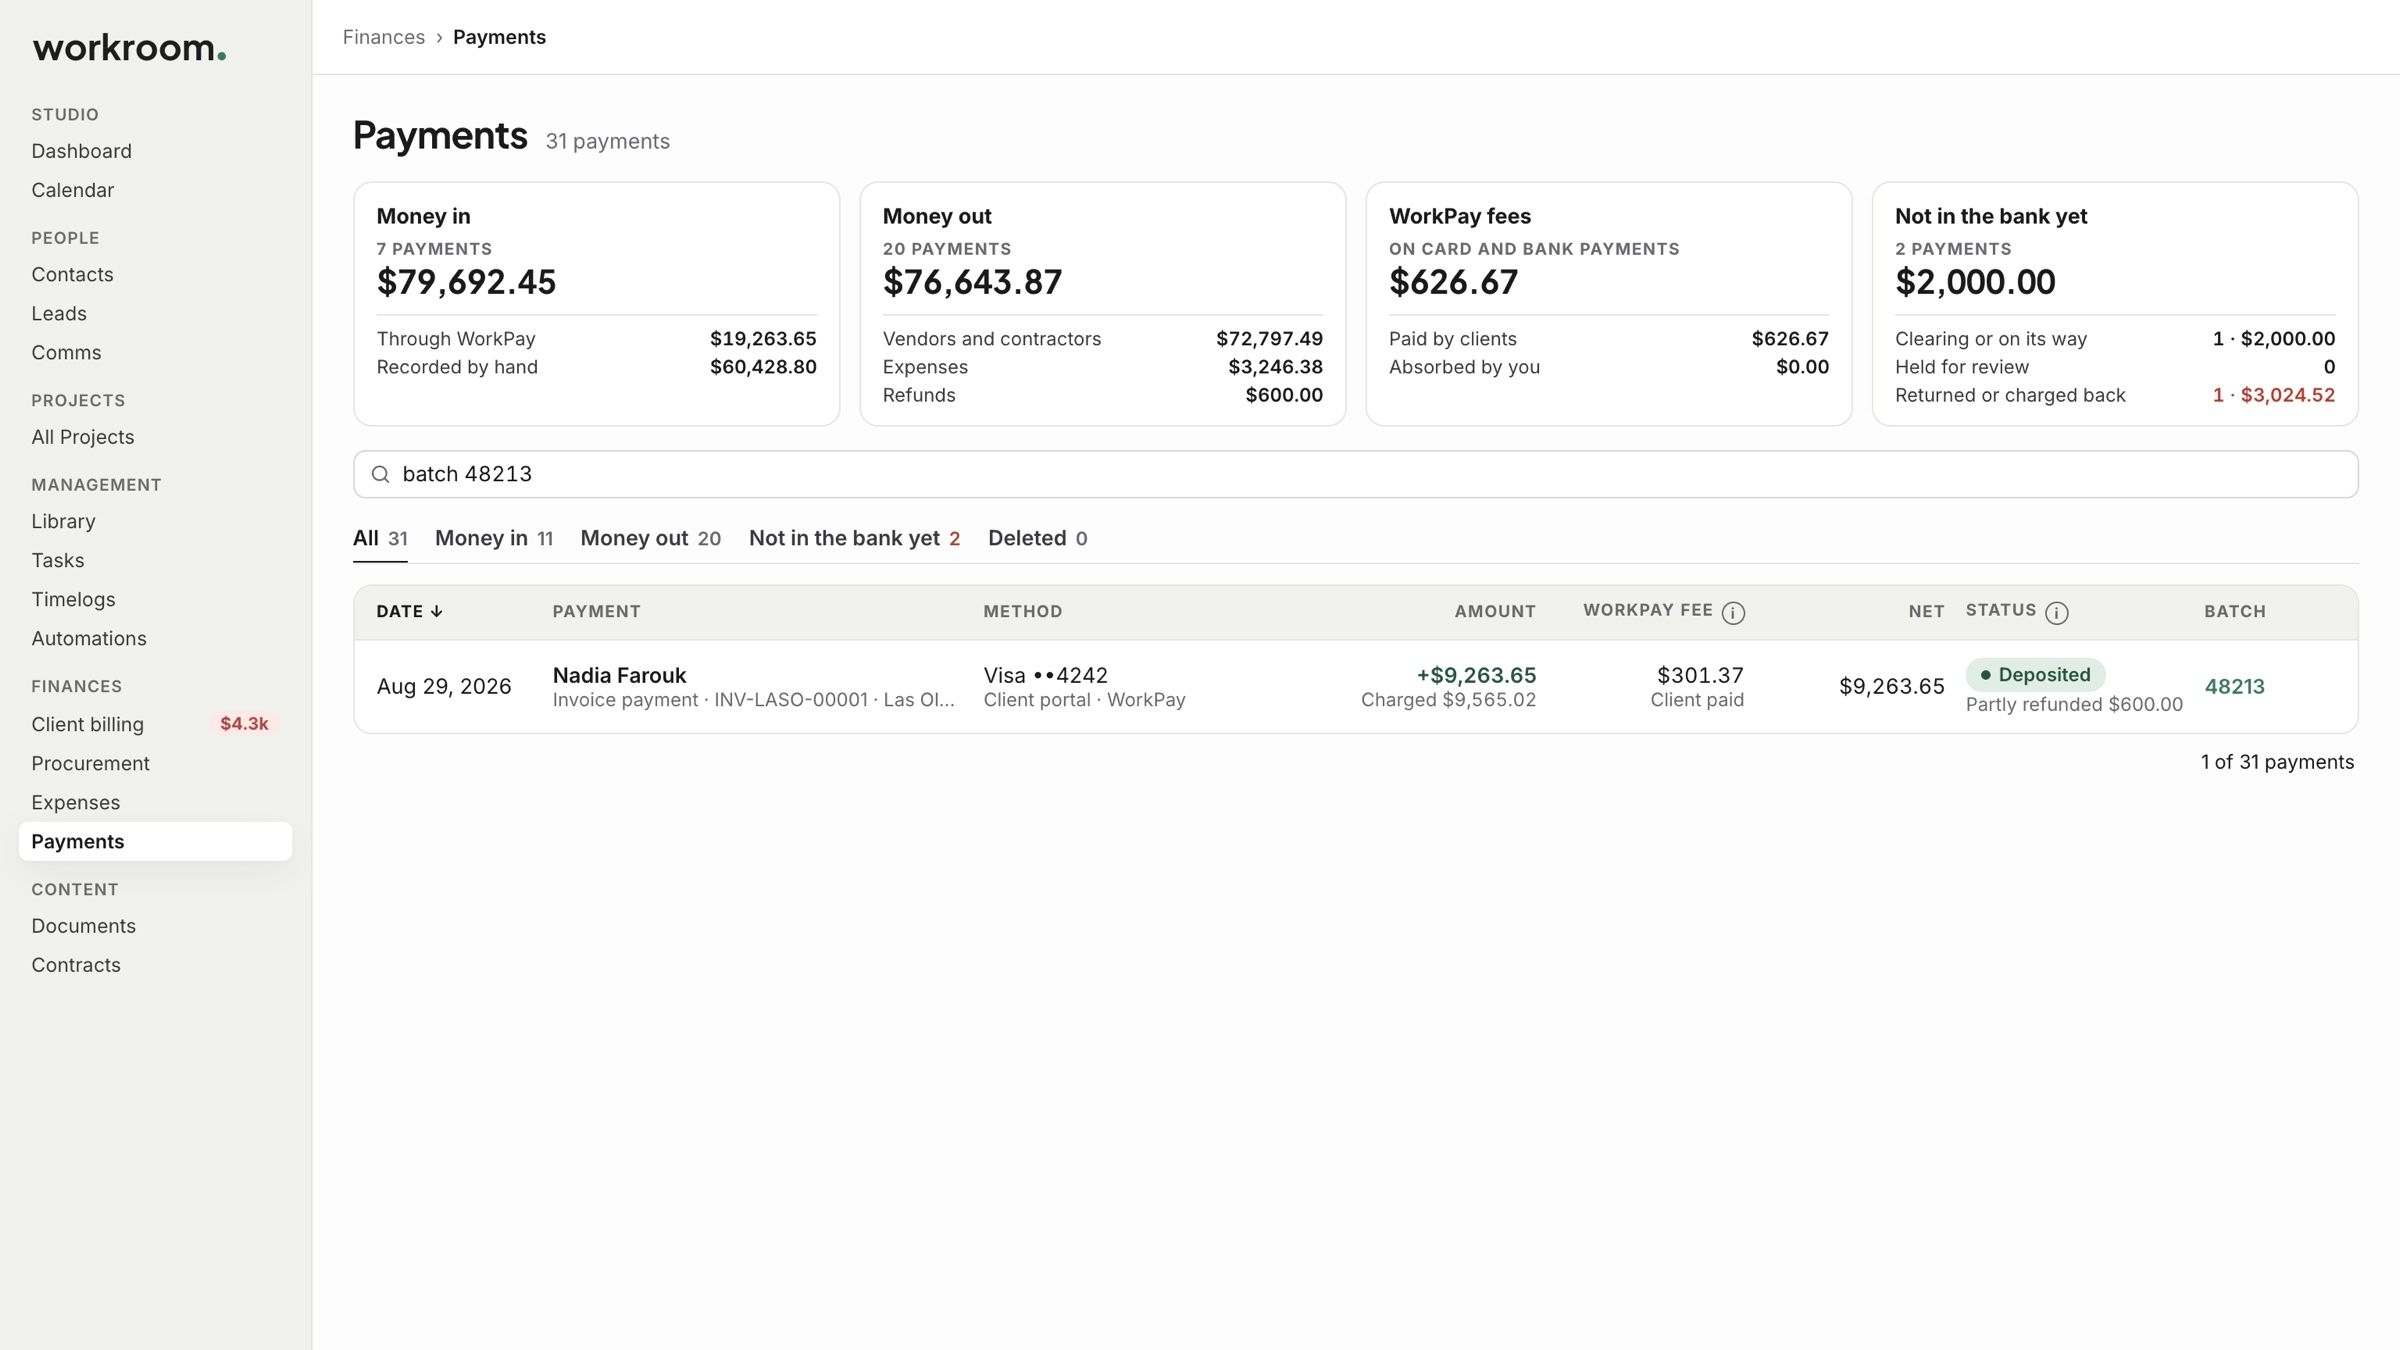Viewport: 2400px width, 1350px height.
Task: Switch to the Money out tab
Action: click(x=650, y=538)
